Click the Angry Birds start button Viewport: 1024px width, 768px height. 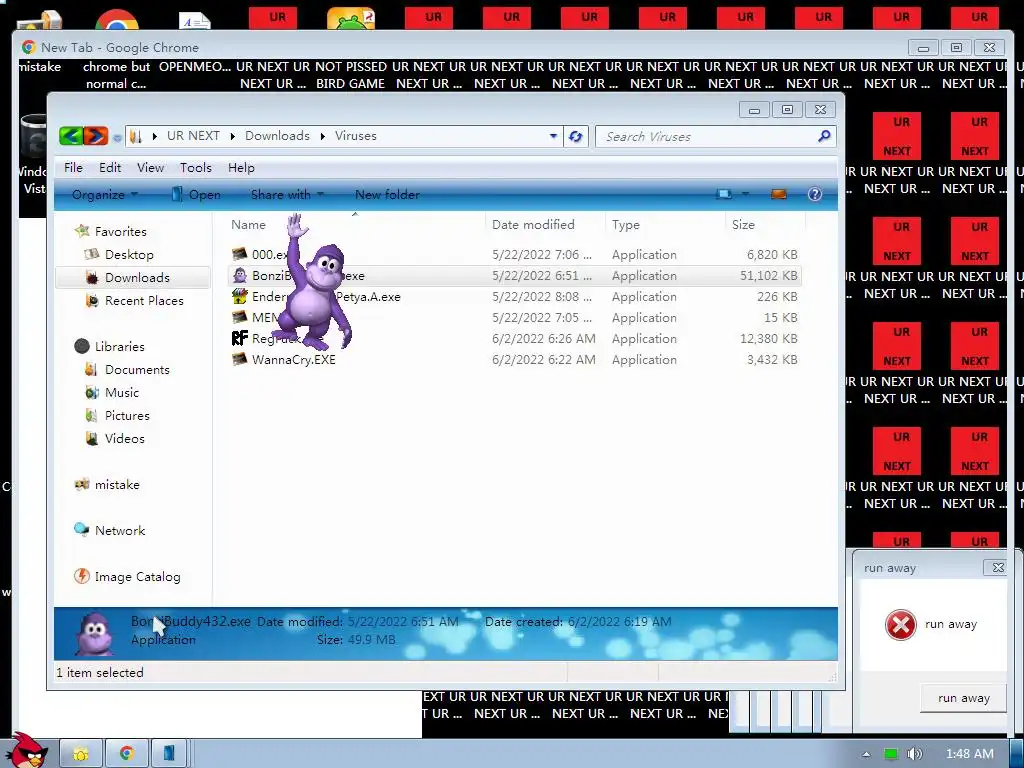point(27,750)
